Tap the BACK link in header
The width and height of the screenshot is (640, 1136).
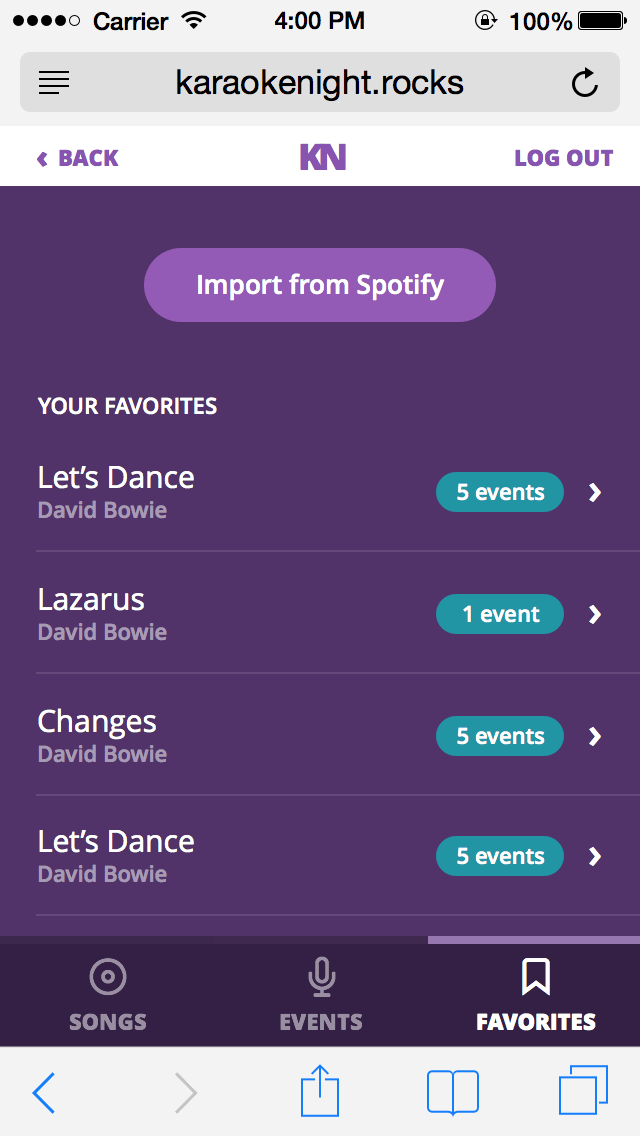(78, 158)
